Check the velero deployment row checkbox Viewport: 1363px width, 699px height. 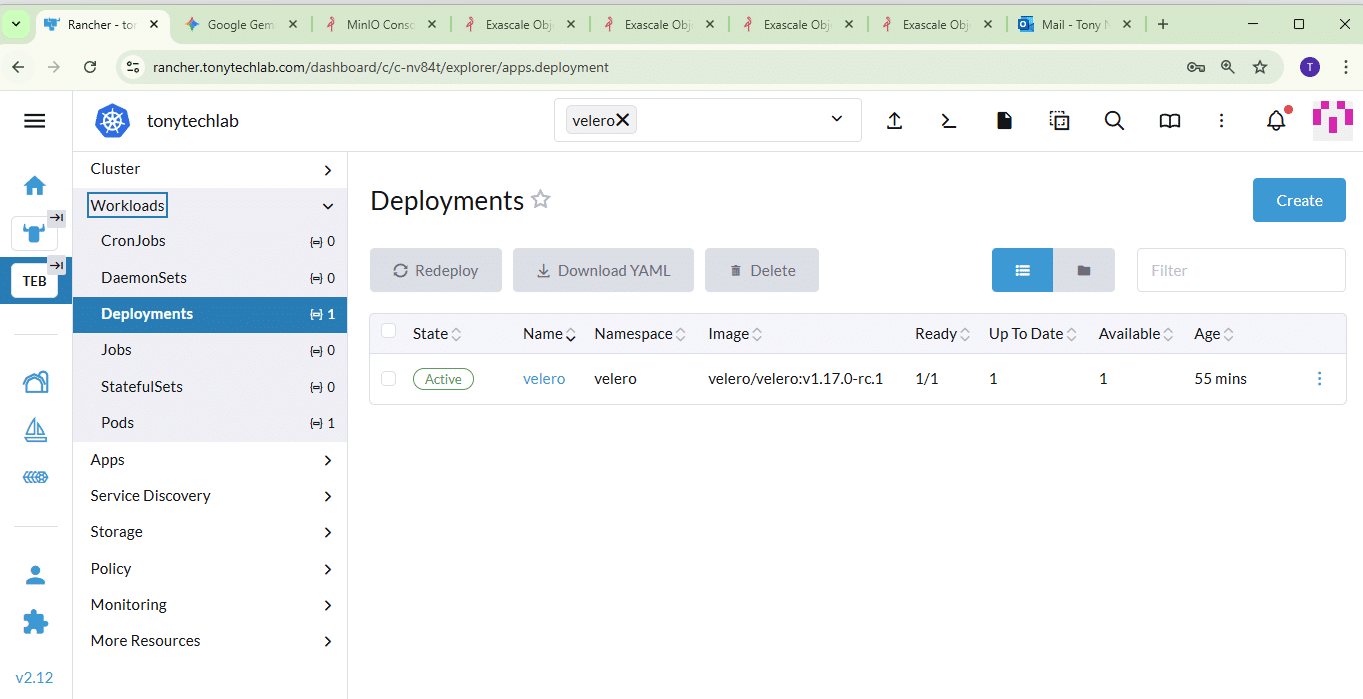point(389,379)
